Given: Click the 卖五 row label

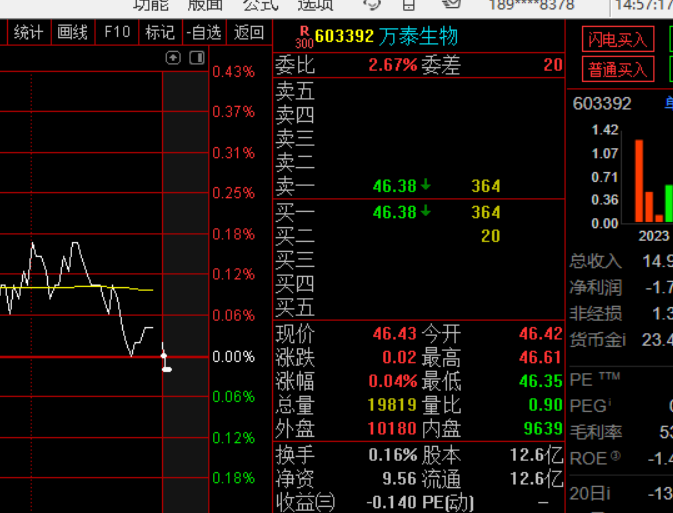Looking at the screenshot, I should pos(295,91).
